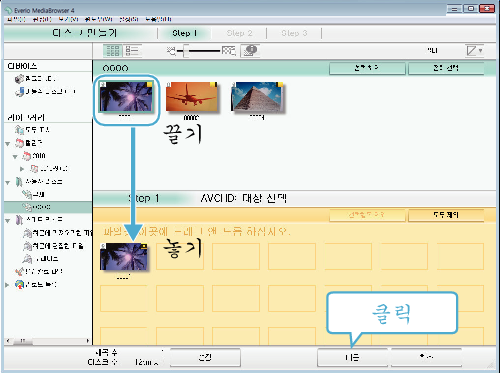Click the large thumbnail size icon
500x373 pixels.
pos(229,51)
